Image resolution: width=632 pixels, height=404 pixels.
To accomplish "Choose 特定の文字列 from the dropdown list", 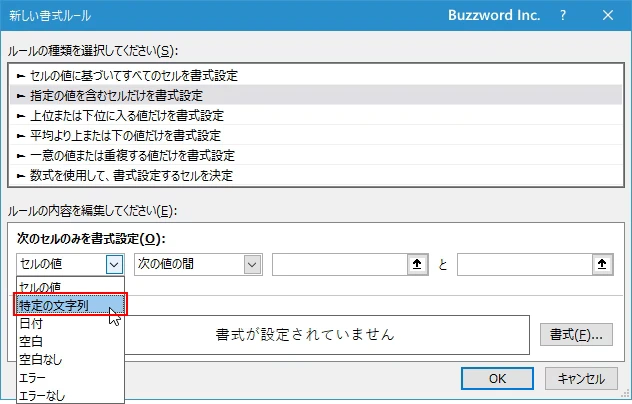I will pyautogui.click(x=70, y=305).
